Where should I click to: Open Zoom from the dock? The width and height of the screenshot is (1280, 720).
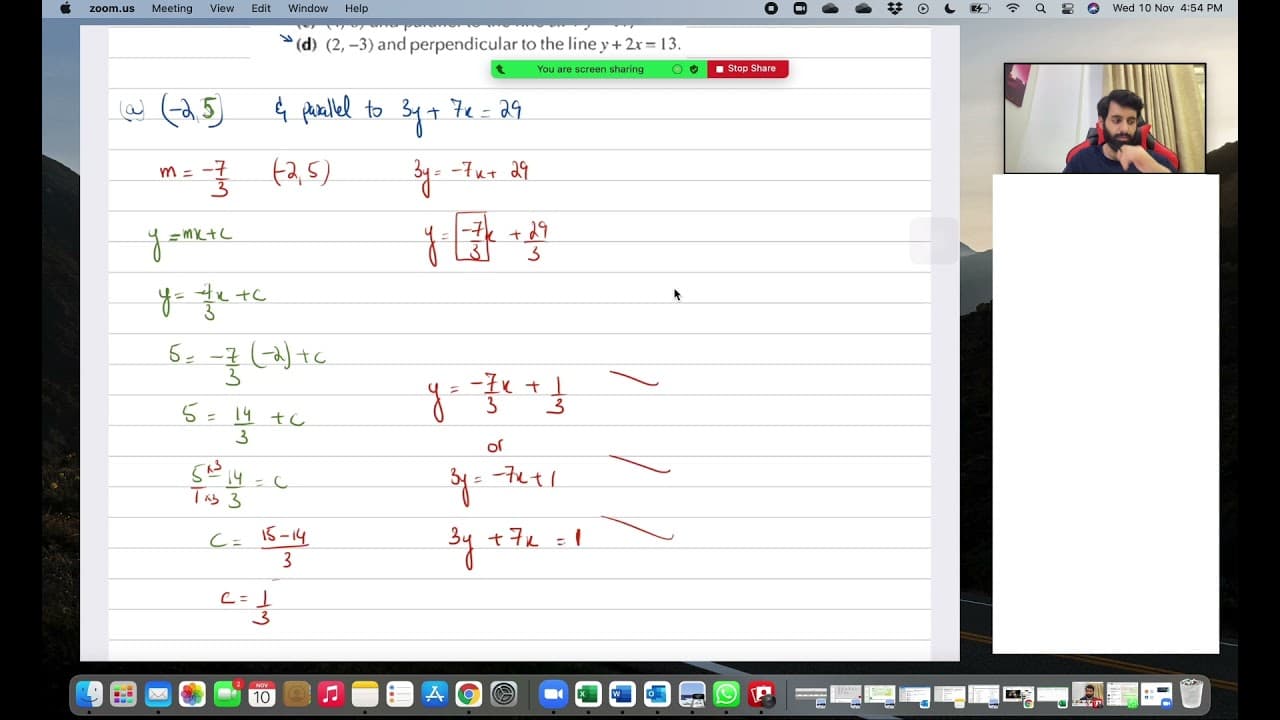(553, 694)
